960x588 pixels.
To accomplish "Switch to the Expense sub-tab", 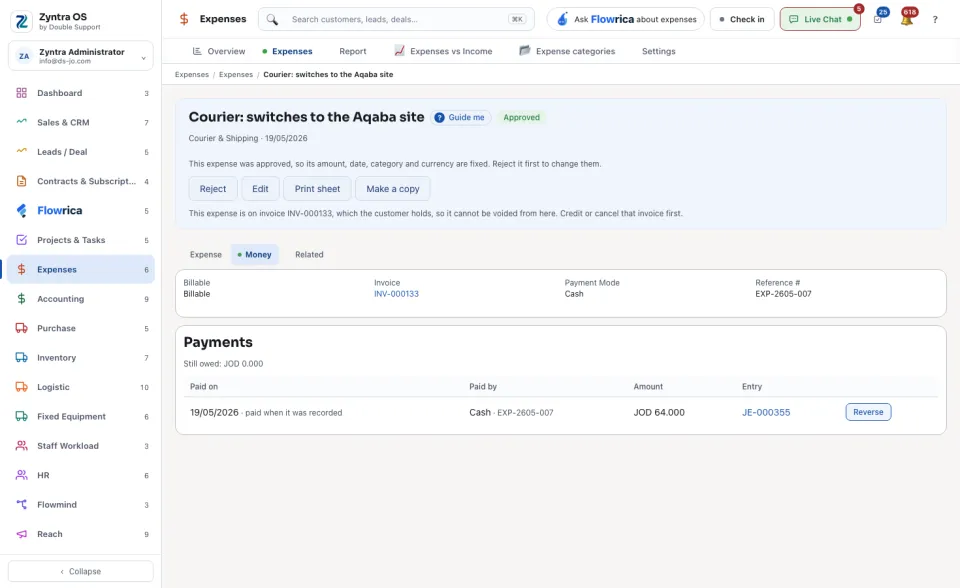I will 206,255.
